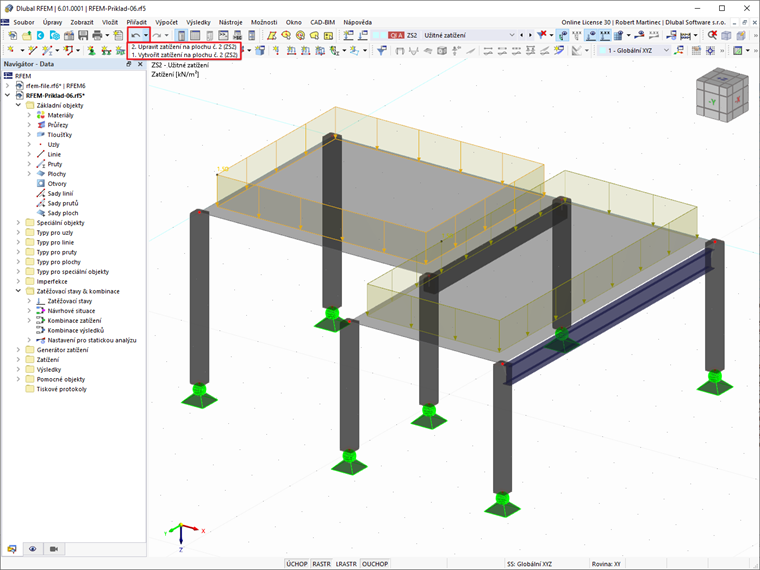760x570 pixels.
Task: Expand the Generátor zatížení folder
Action: click(x=18, y=350)
